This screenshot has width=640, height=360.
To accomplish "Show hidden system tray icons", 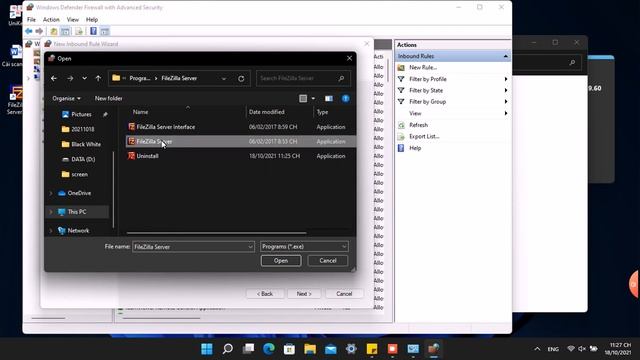I will [x=537, y=349].
